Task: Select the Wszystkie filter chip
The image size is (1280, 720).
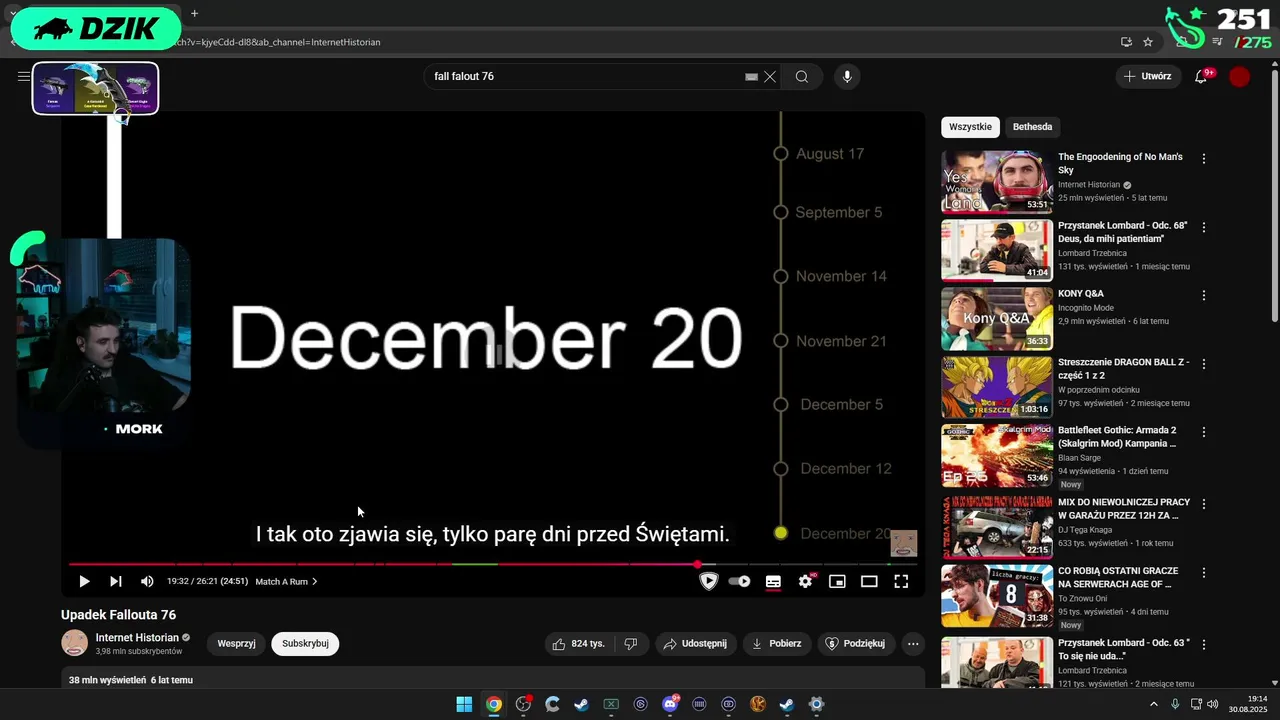Action: click(970, 126)
